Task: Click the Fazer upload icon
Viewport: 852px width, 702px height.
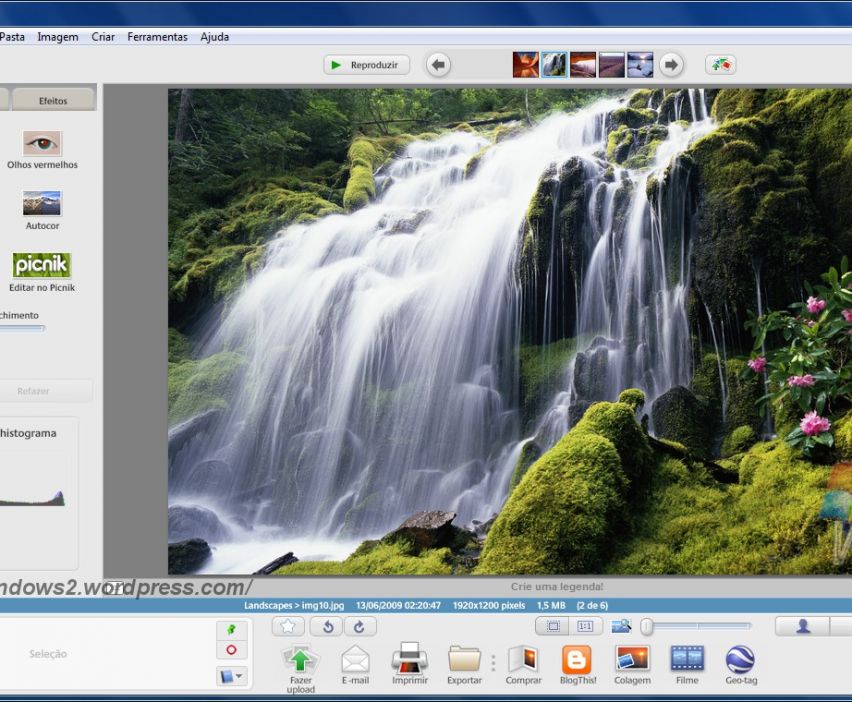Action: click(x=300, y=660)
